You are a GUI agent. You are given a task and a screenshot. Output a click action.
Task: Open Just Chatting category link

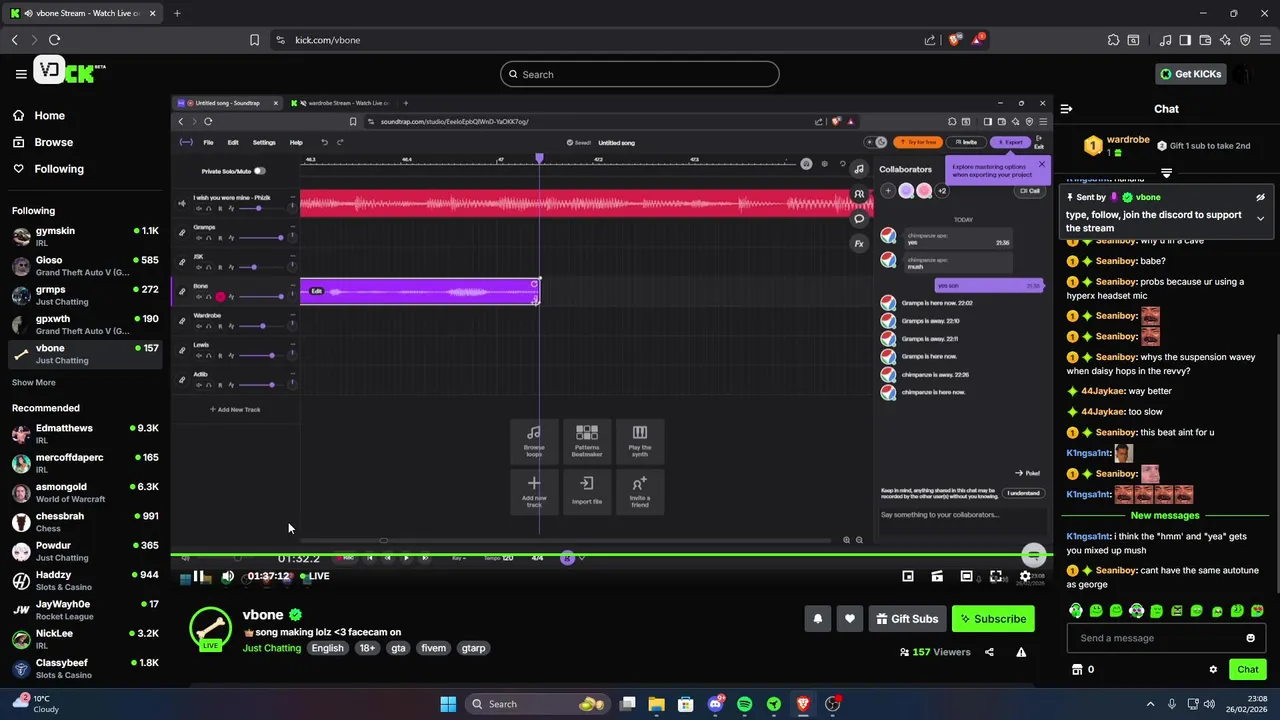[272, 648]
